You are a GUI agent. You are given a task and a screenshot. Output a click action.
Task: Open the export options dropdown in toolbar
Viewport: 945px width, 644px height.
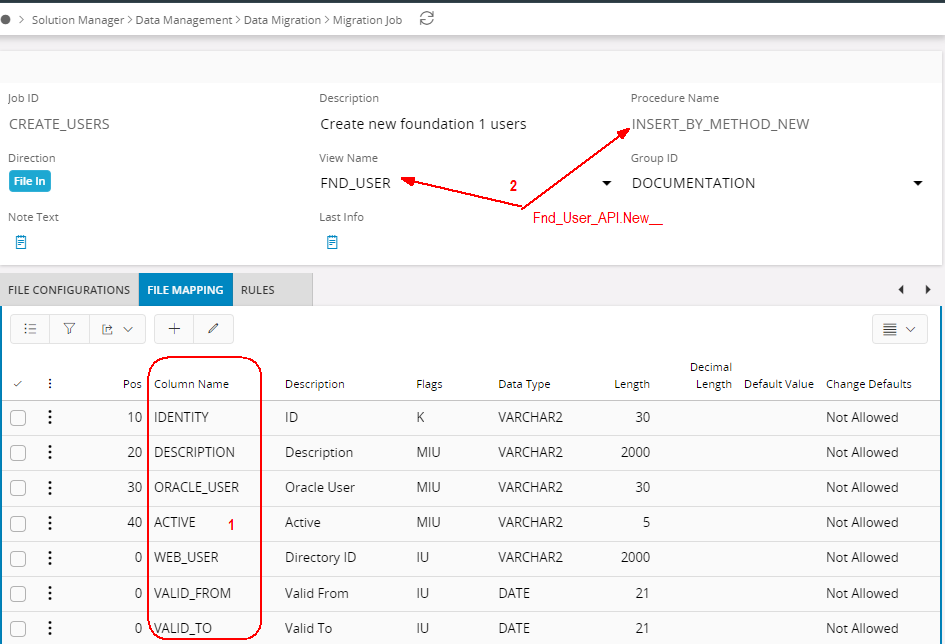click(117, 329)
